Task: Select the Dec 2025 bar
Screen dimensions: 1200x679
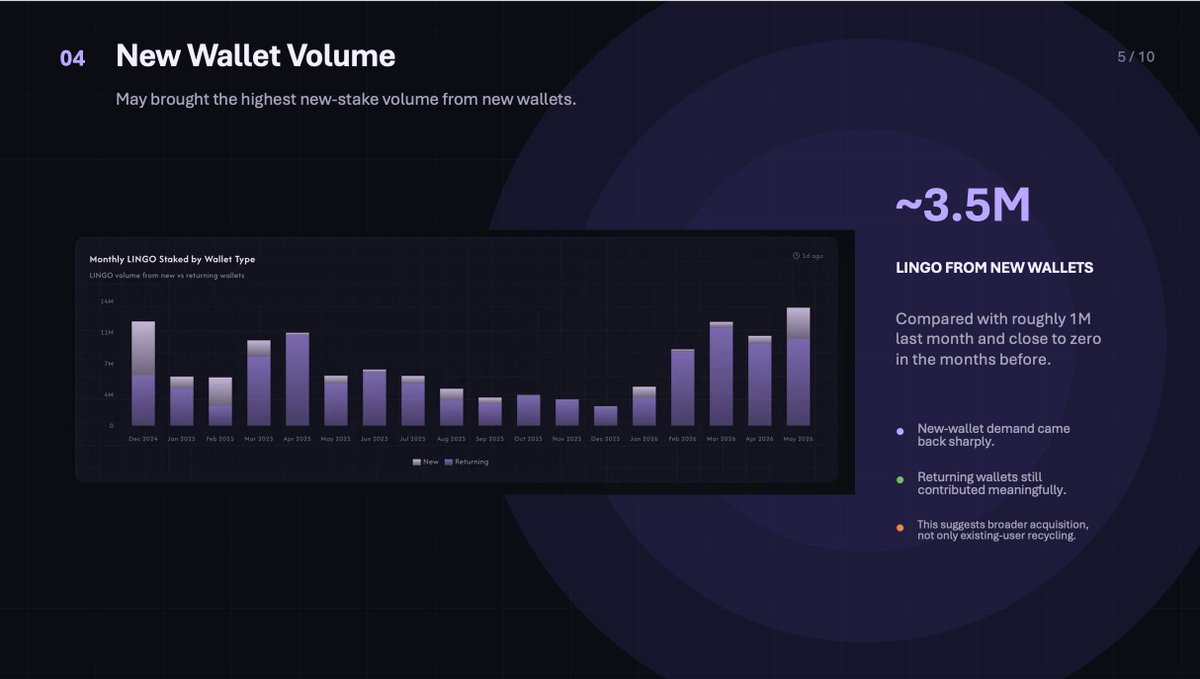Action: [x=605, y=416]
